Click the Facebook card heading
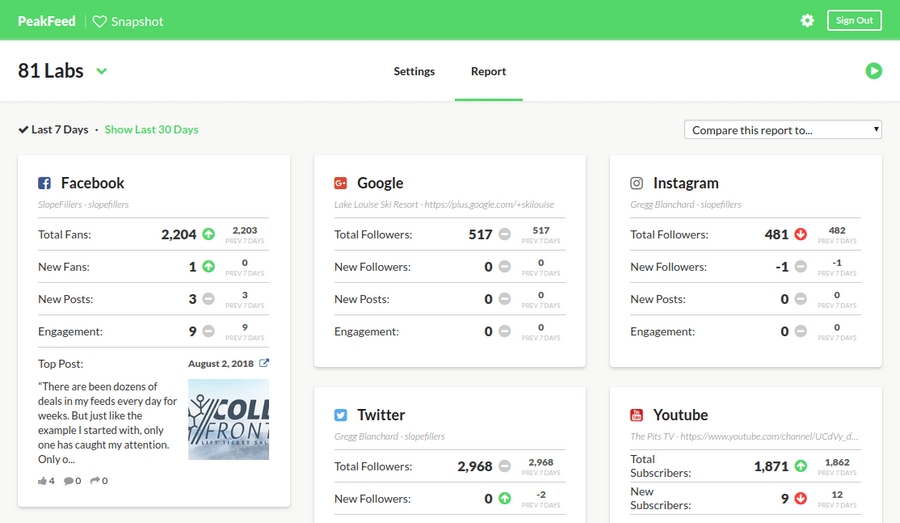This screenshot has height=523, width=900. 92,183
